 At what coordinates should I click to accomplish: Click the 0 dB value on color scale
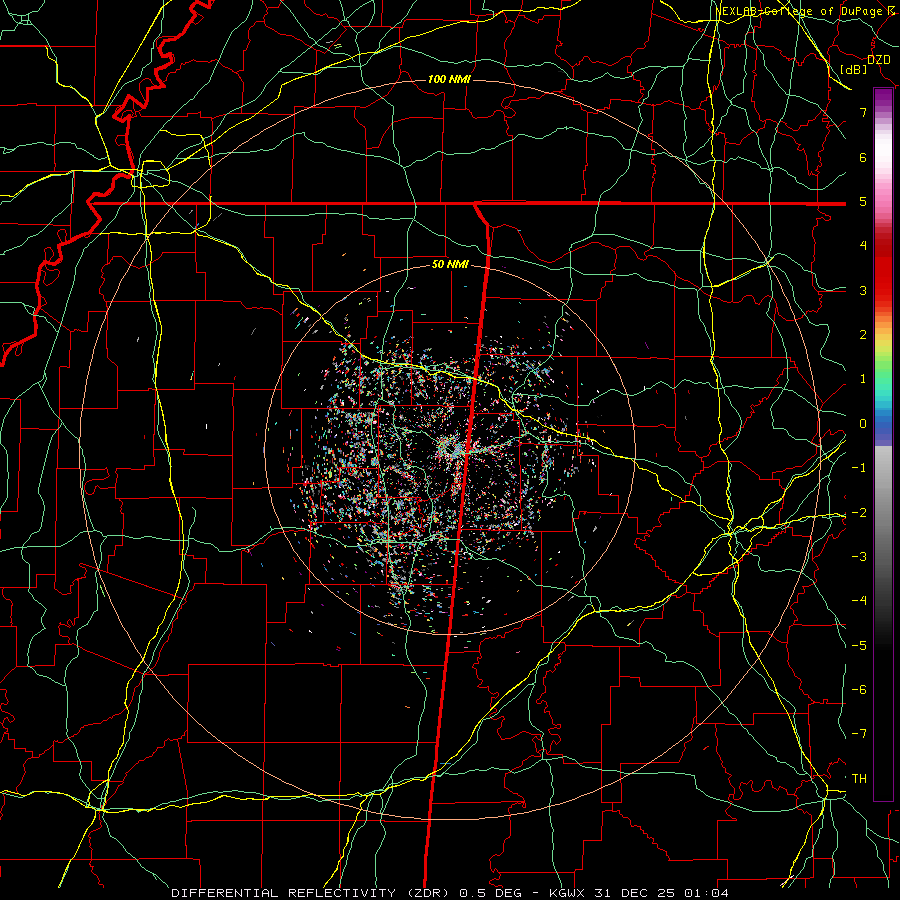point(863,424)
